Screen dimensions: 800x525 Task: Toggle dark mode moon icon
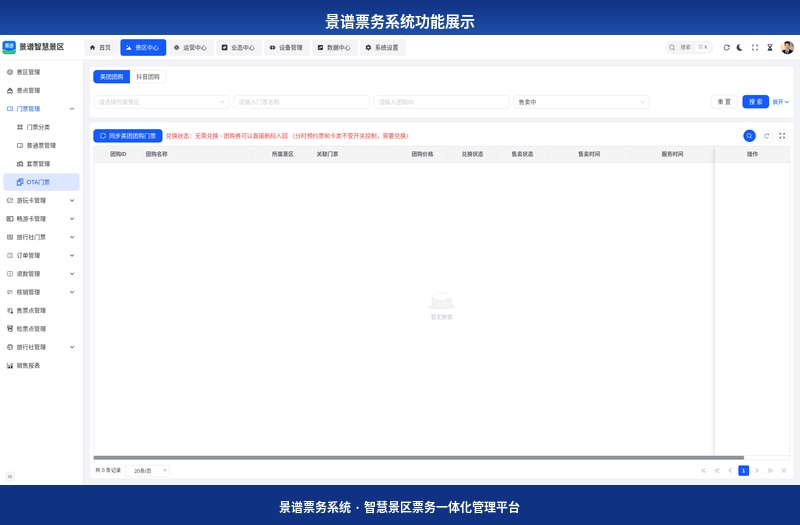point(740,47)
